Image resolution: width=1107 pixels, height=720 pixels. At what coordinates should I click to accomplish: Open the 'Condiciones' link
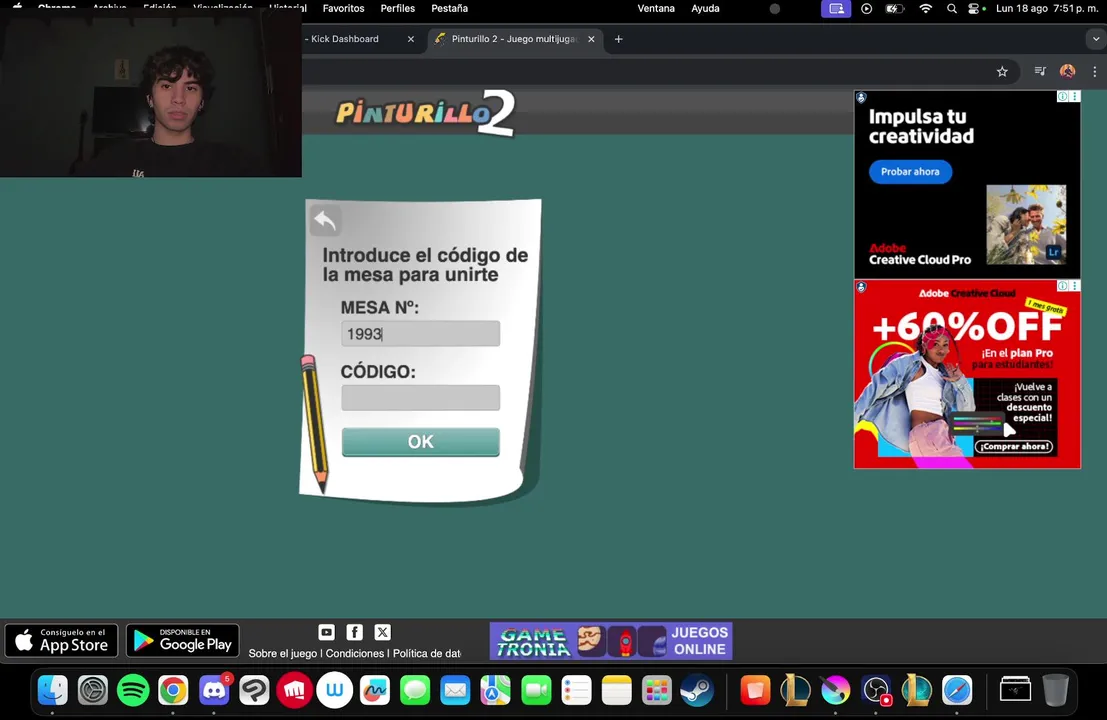click(354, 654)
